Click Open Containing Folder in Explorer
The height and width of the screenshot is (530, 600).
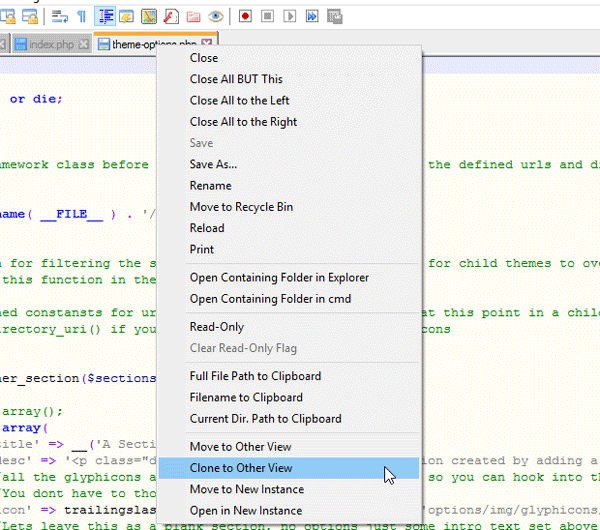tap(279, 277)
